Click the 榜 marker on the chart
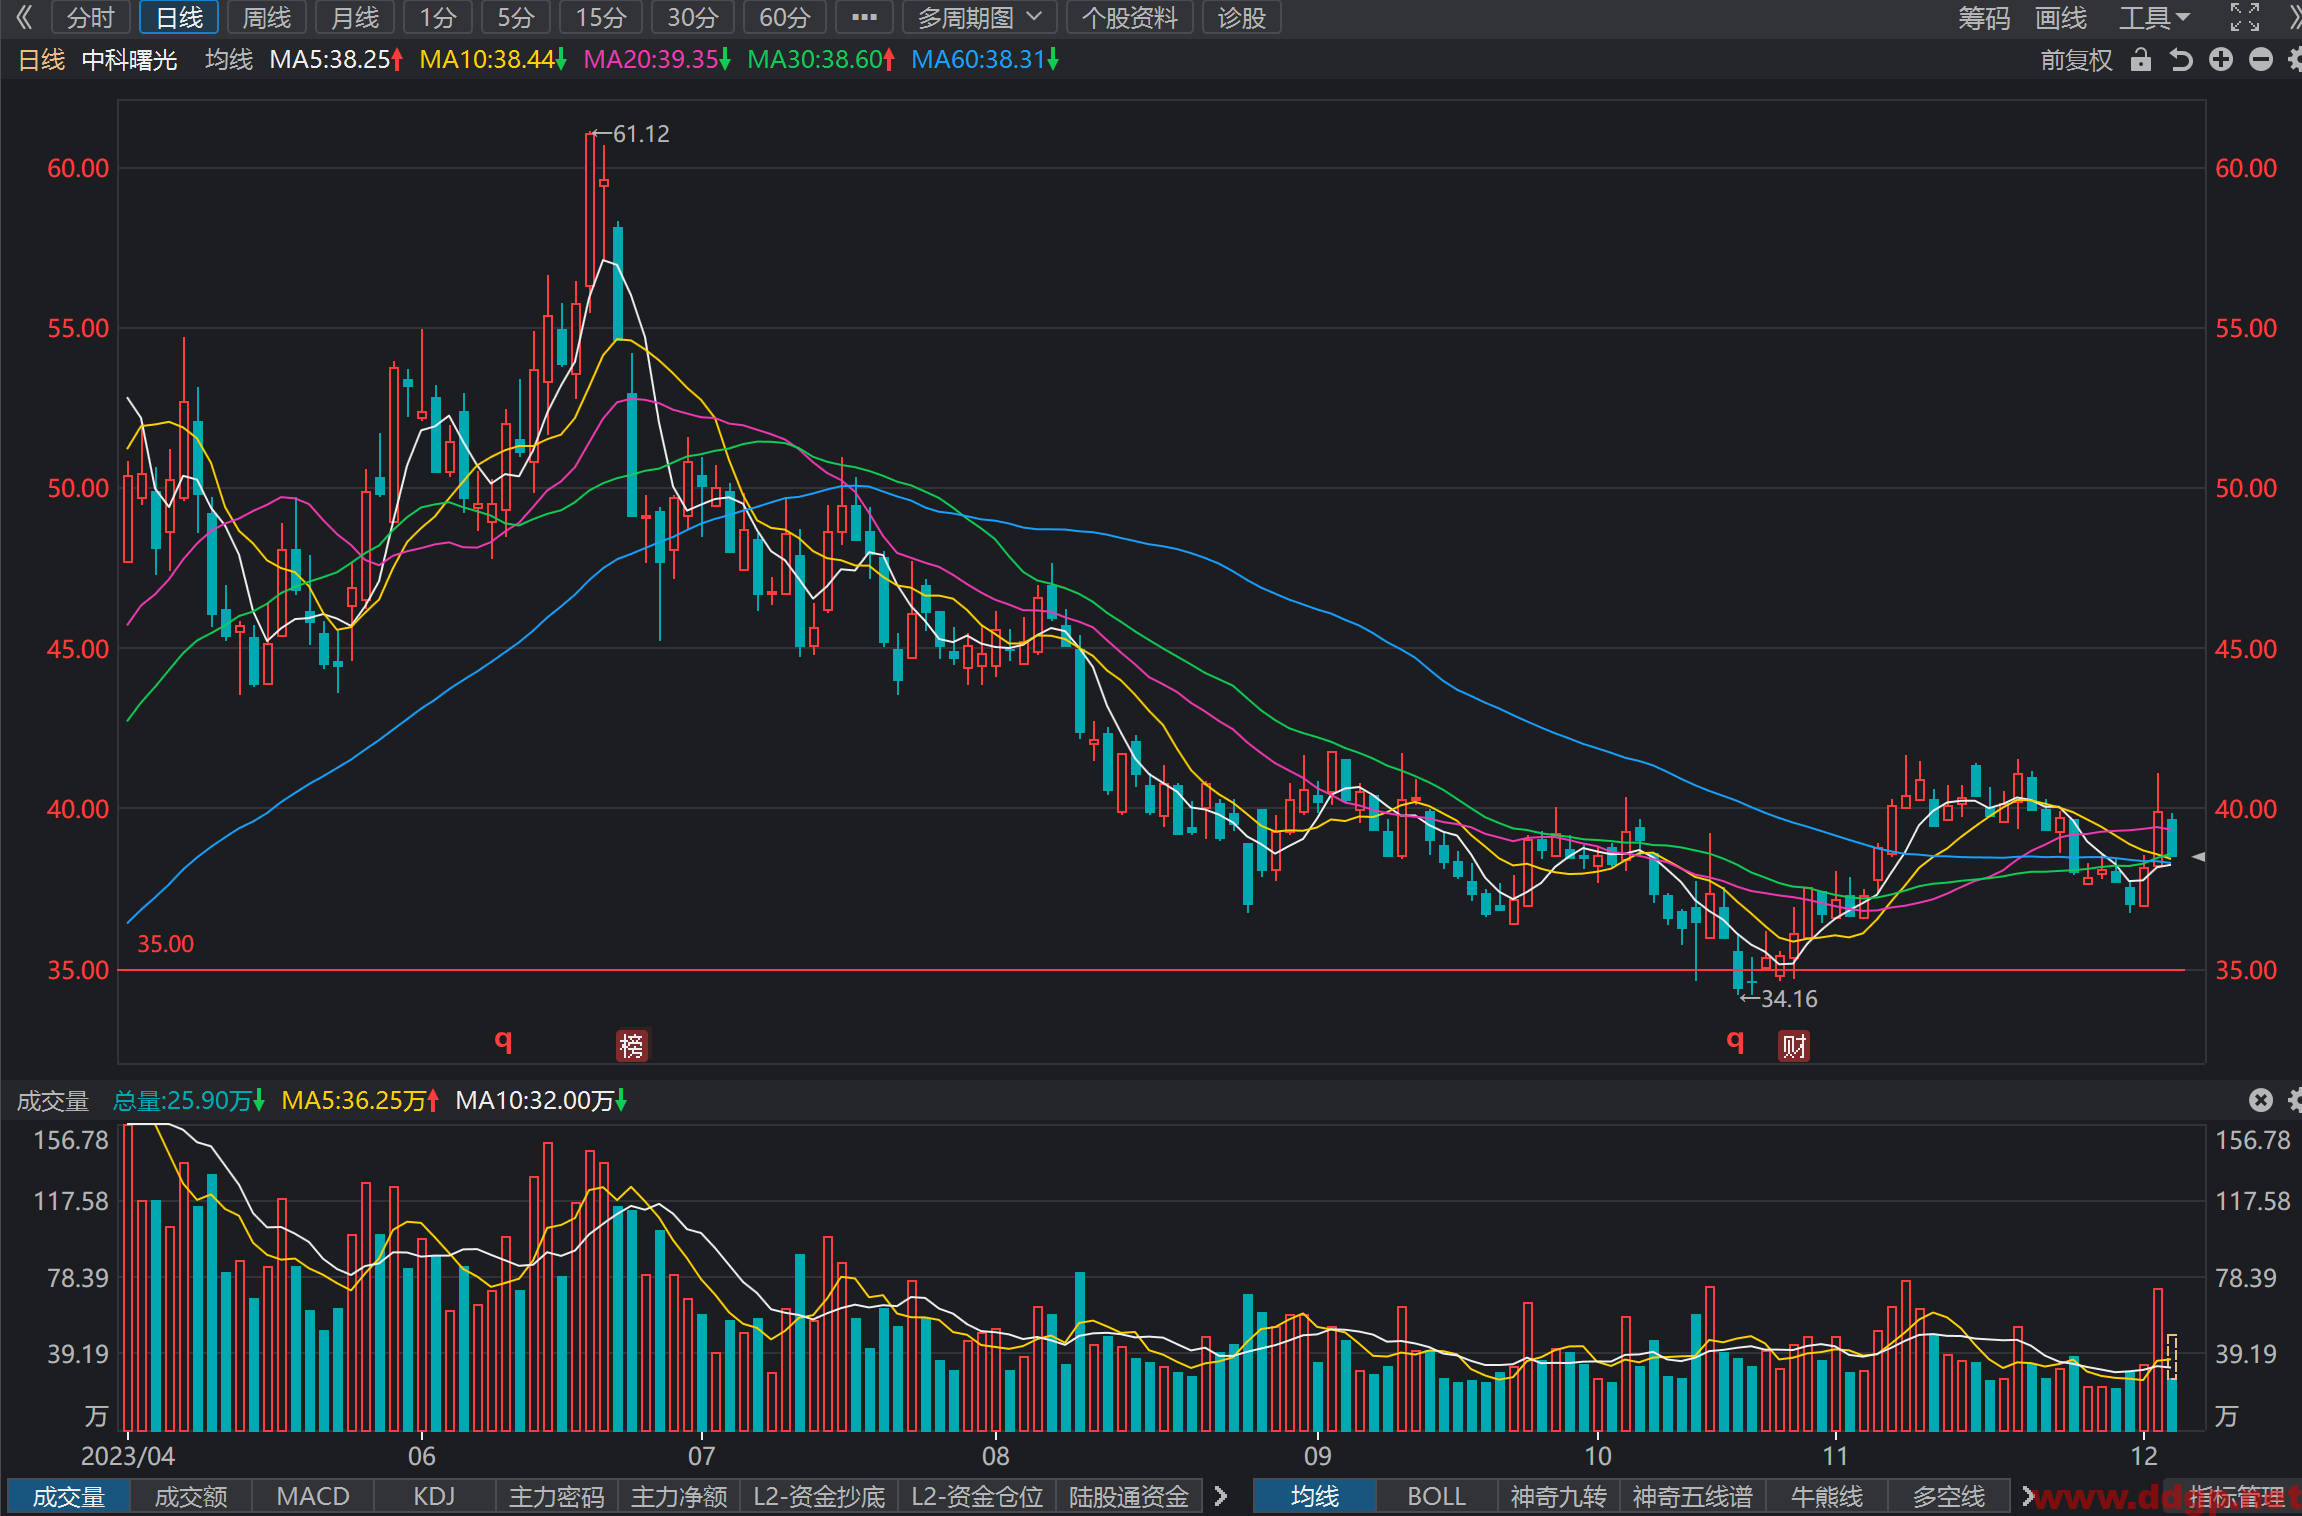 click(x=632, y=1046)
